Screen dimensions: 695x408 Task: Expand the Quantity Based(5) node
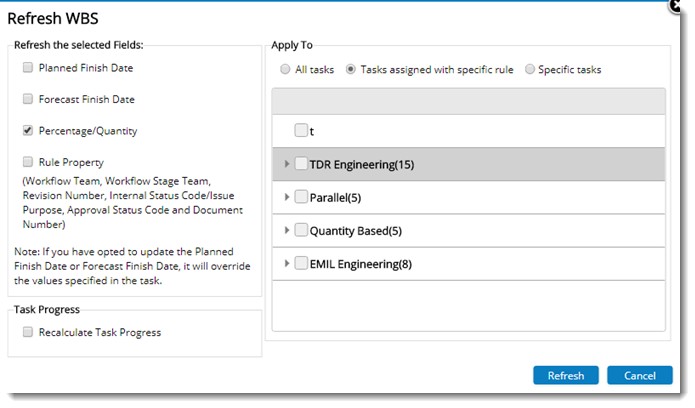click(x=287, y=231)
